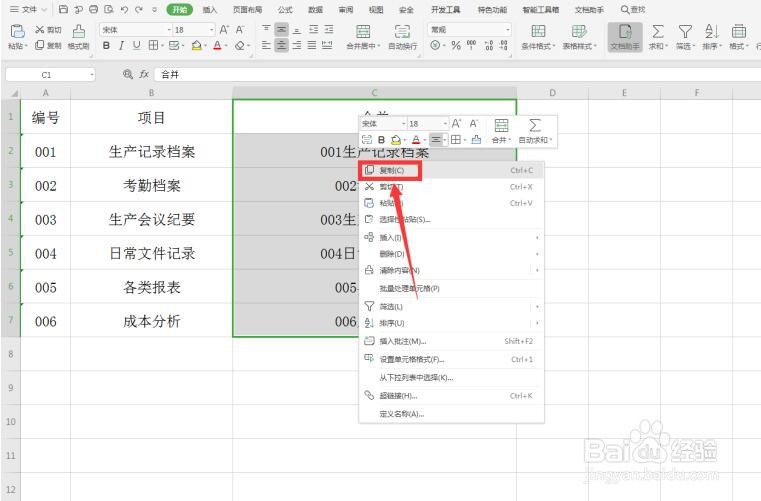Toggle Bold (B) in ribbon
This screenshot has width=761, height=501.
(106, 46)
